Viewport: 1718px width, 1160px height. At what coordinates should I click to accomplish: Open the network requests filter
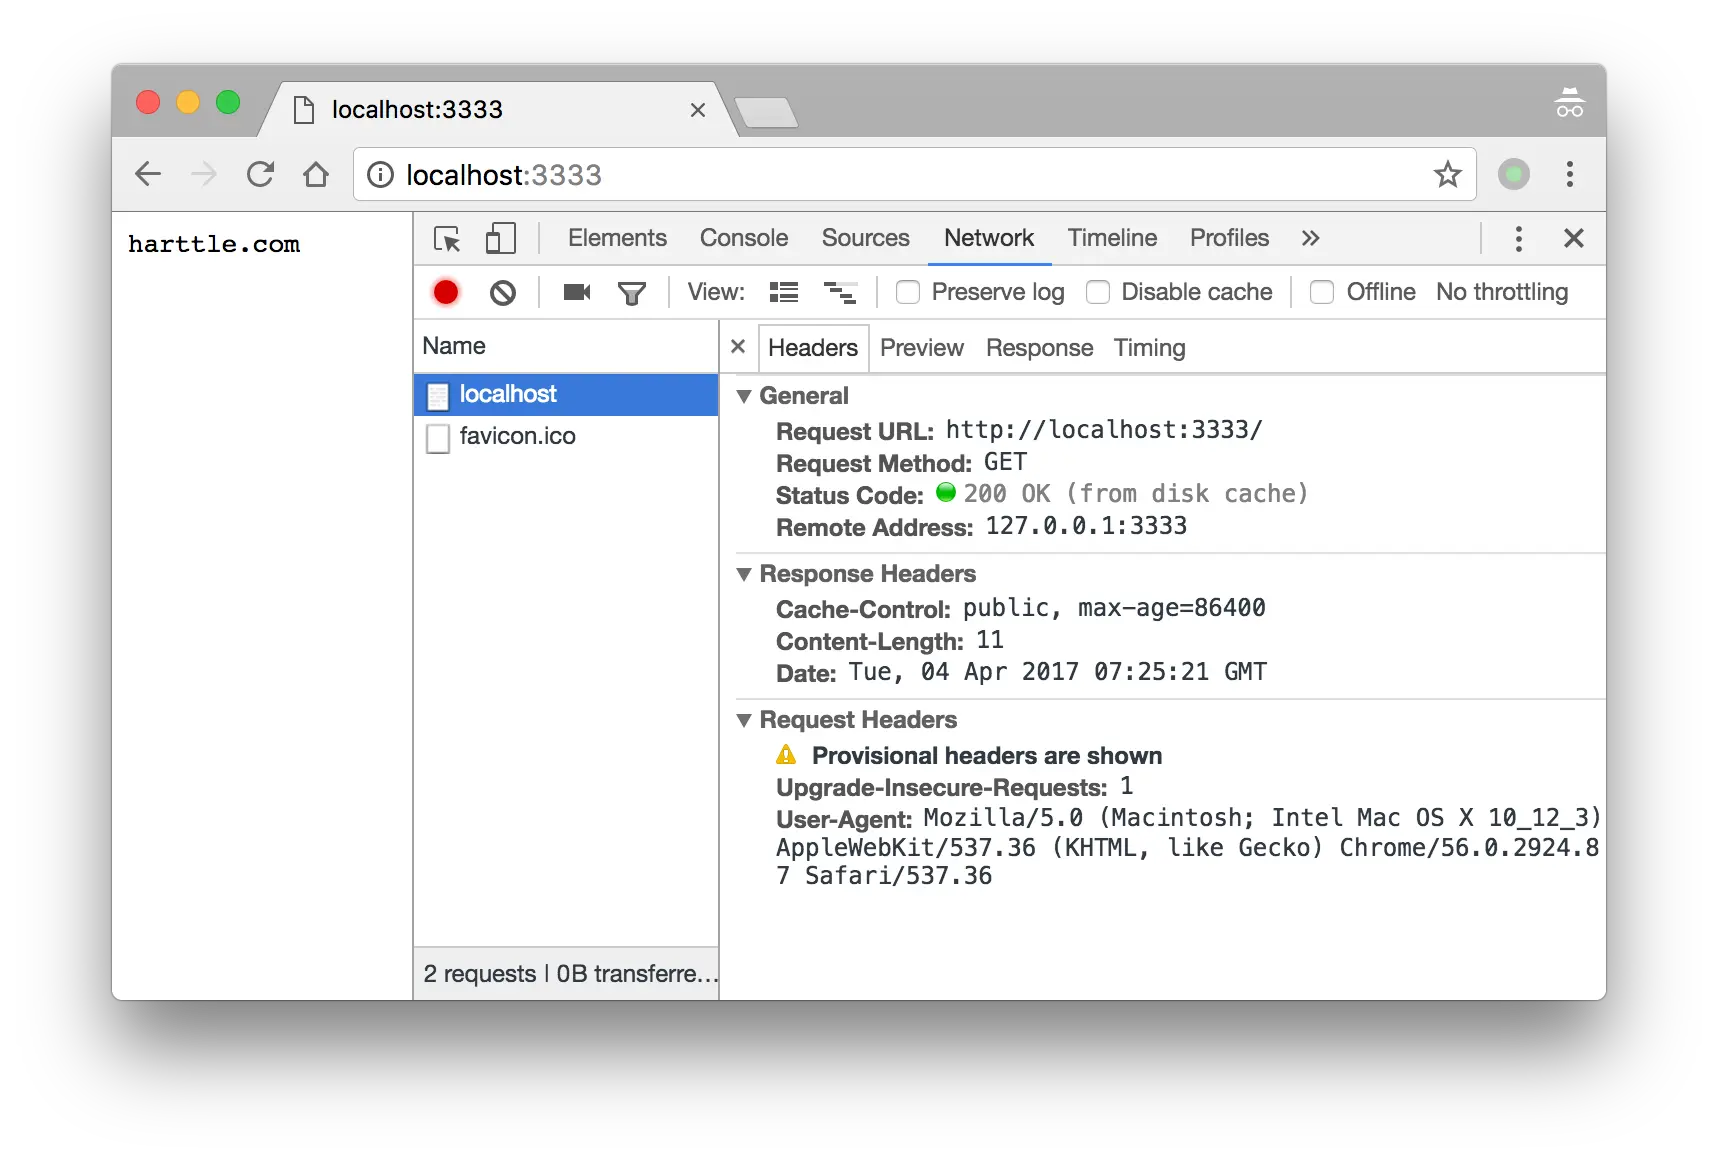[632, 292]
